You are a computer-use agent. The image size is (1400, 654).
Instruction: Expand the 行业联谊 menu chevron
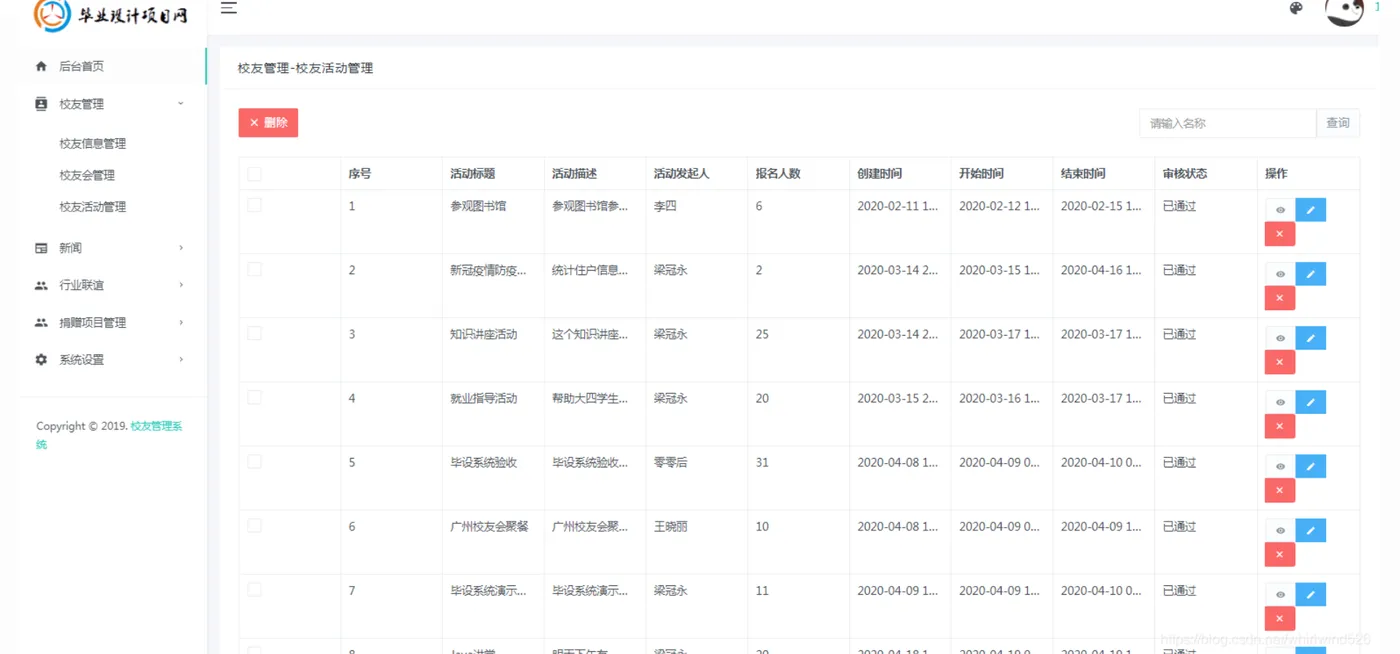tap(181, 285)
